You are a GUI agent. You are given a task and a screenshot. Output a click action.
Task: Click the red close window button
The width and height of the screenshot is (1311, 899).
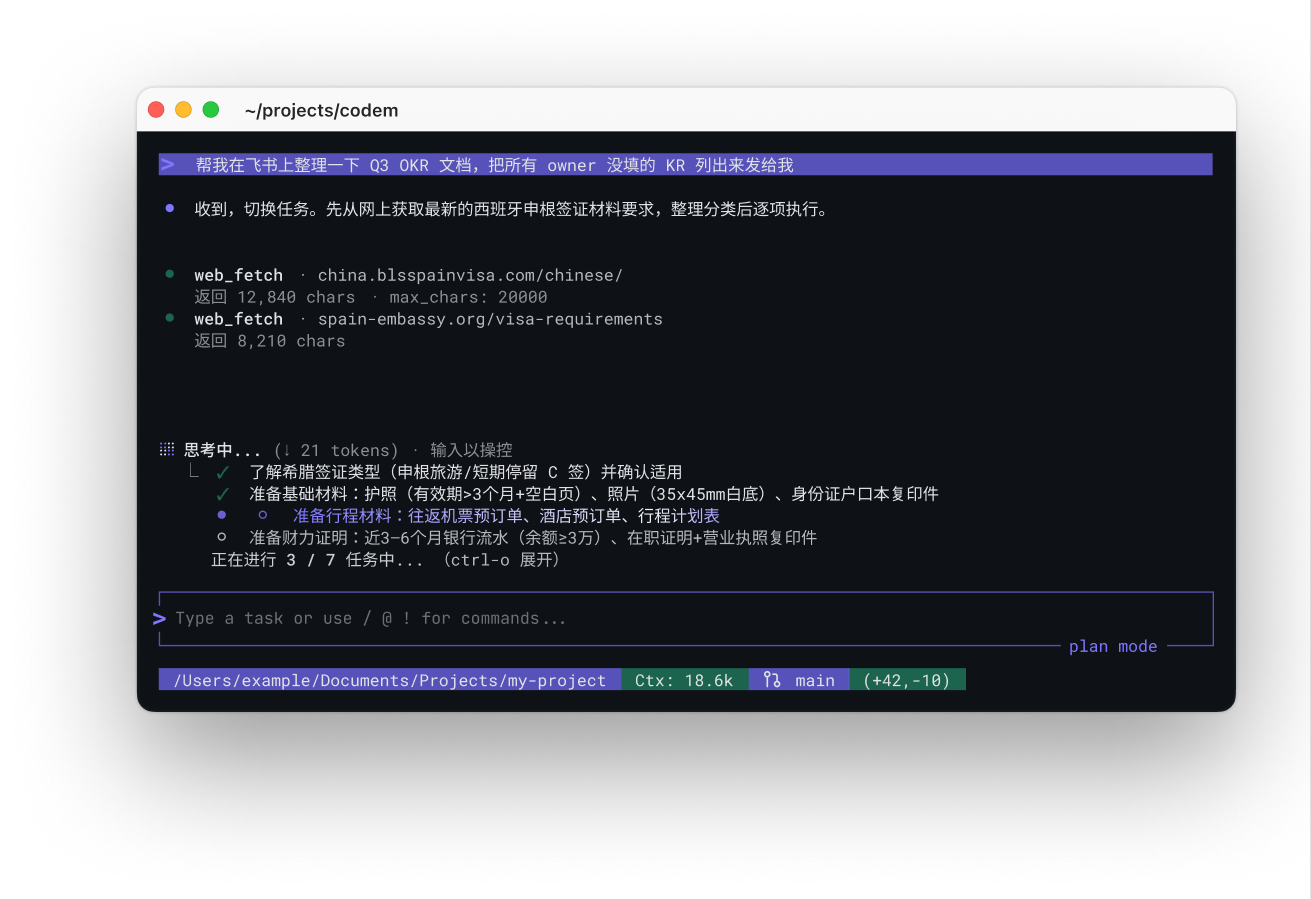tap(155, 110)
